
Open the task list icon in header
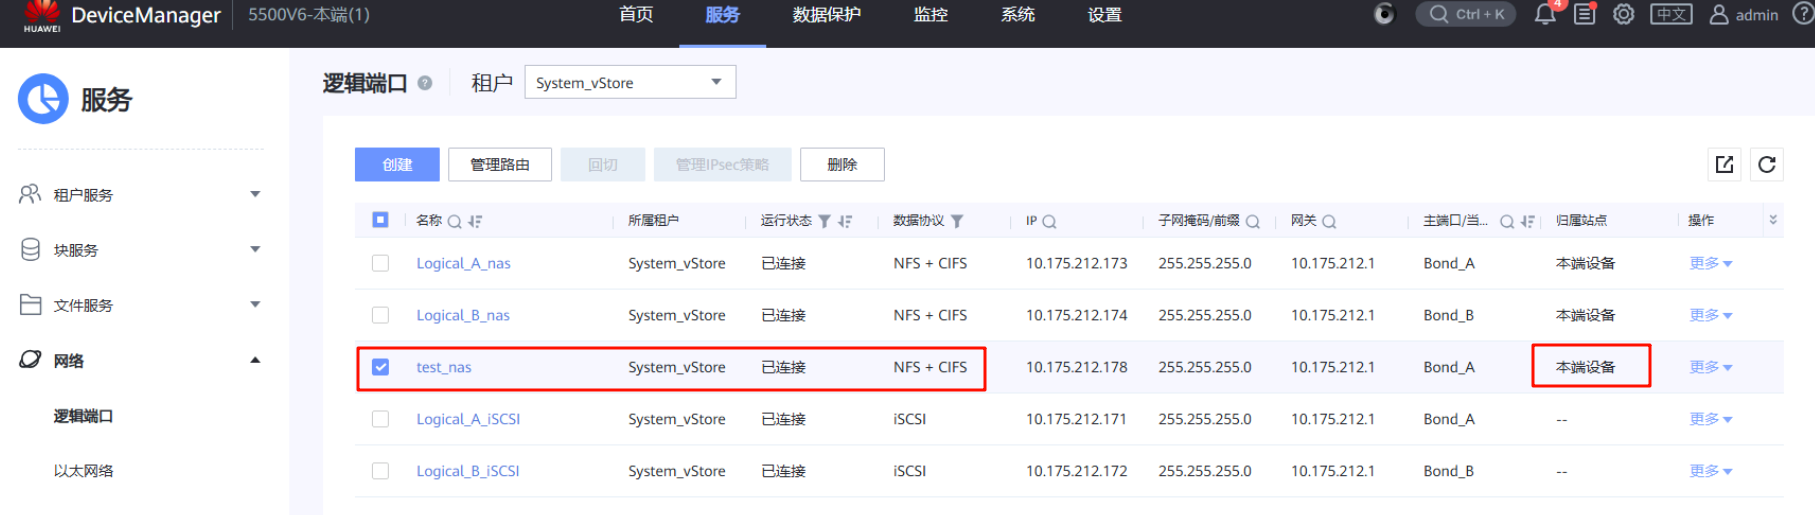[x=1585, y=14]
